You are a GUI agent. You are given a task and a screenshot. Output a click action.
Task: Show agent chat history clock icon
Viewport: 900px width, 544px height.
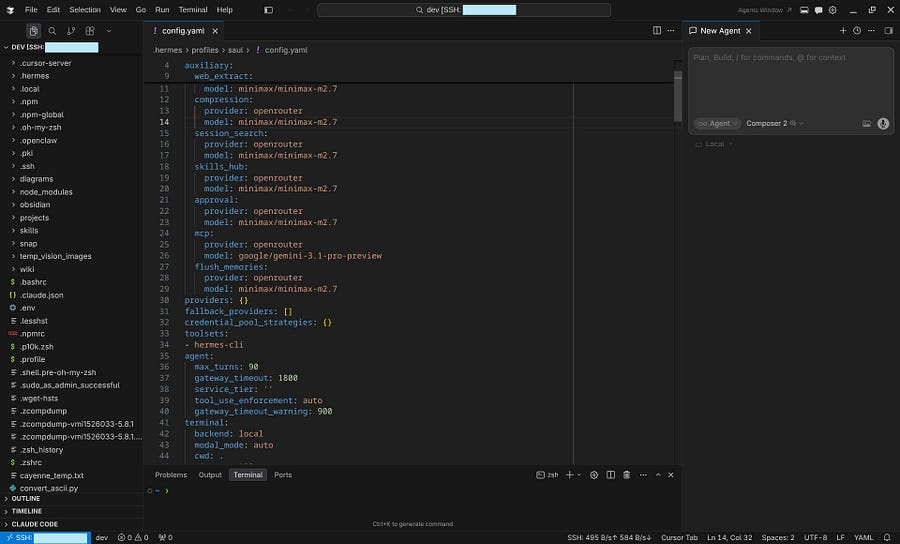click(x=857, y=31)
